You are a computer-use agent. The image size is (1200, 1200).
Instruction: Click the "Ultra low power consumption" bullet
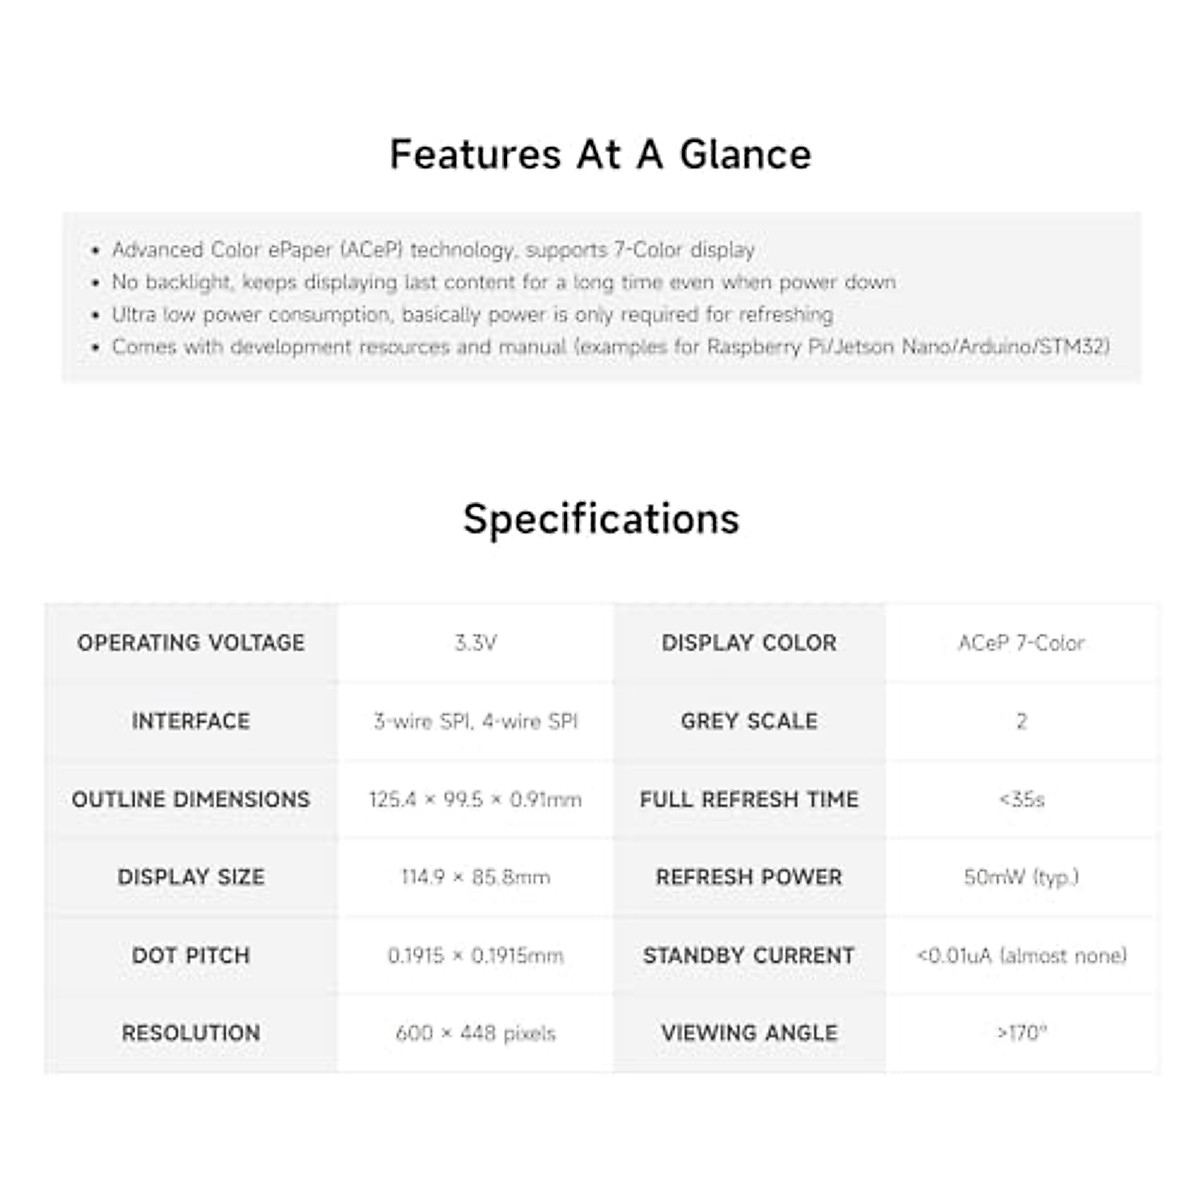coord(472,315)
